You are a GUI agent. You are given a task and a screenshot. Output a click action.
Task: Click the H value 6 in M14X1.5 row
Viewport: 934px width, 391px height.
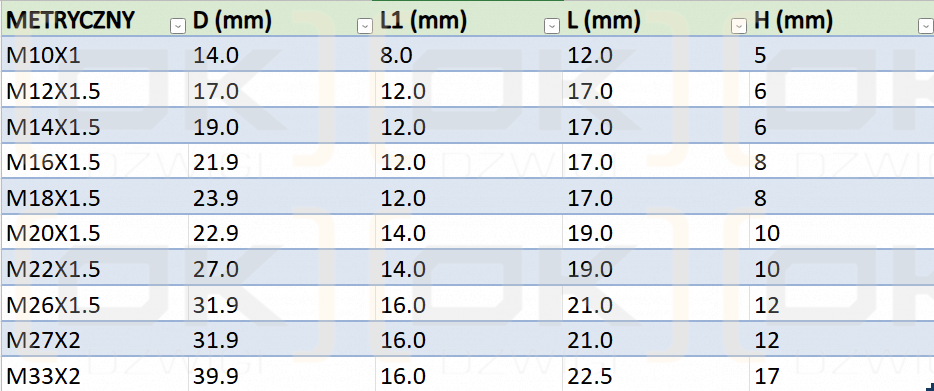coord(760,127)
